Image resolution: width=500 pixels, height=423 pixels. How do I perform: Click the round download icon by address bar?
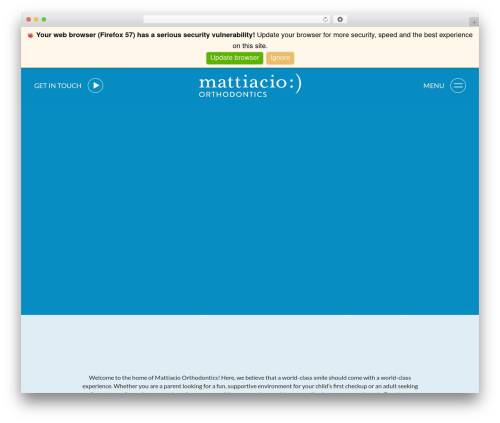pos(340,20)
